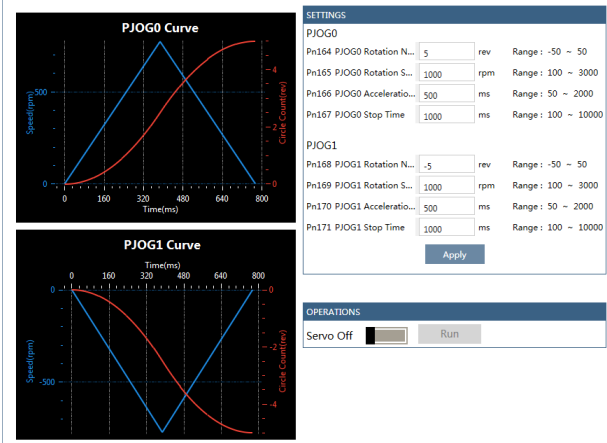This screenshot has width=607, height=443.
Task: Click the rpm unit next to Pn165
Action: coord(486,73)
